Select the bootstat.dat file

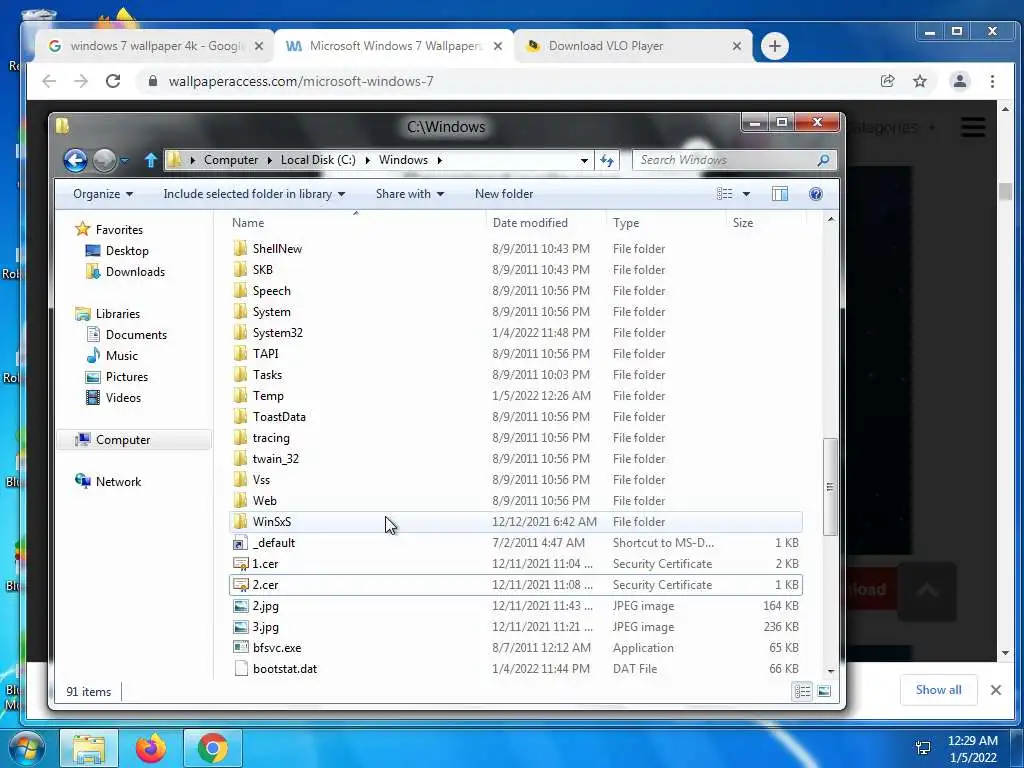tap(516, 669)
